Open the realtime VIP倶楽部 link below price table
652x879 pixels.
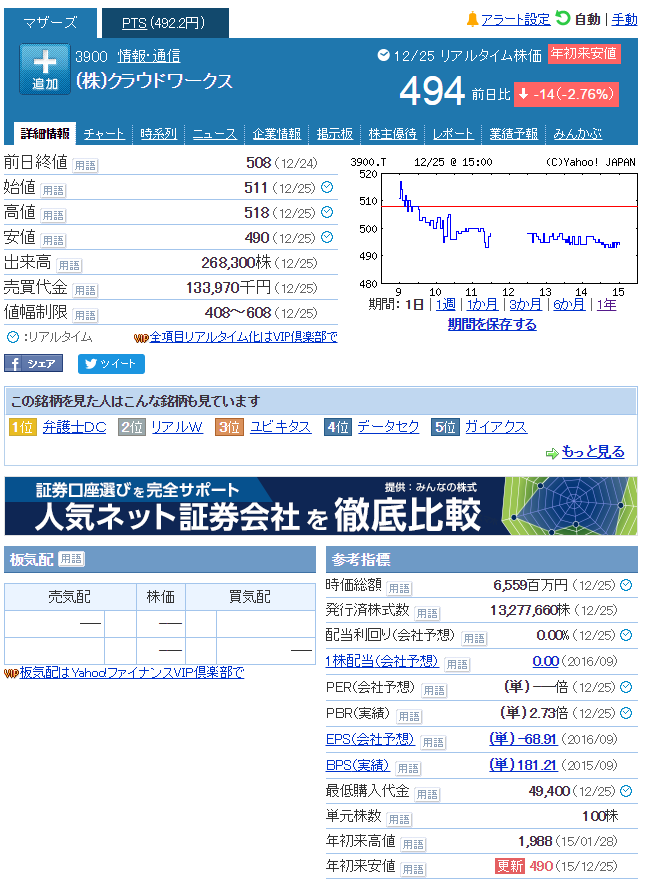tap(243, 337)
